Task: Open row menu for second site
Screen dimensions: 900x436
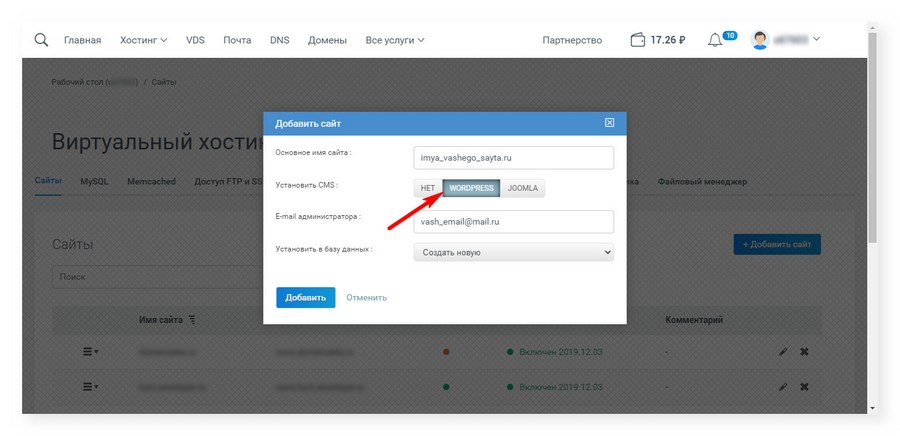Action: tap(91, 387)
